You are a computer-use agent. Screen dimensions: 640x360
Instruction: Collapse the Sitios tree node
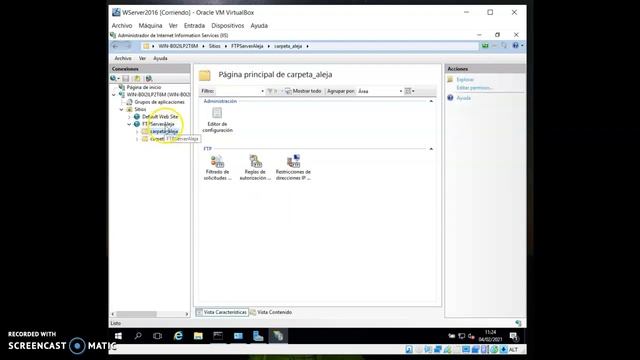point(121,109)
